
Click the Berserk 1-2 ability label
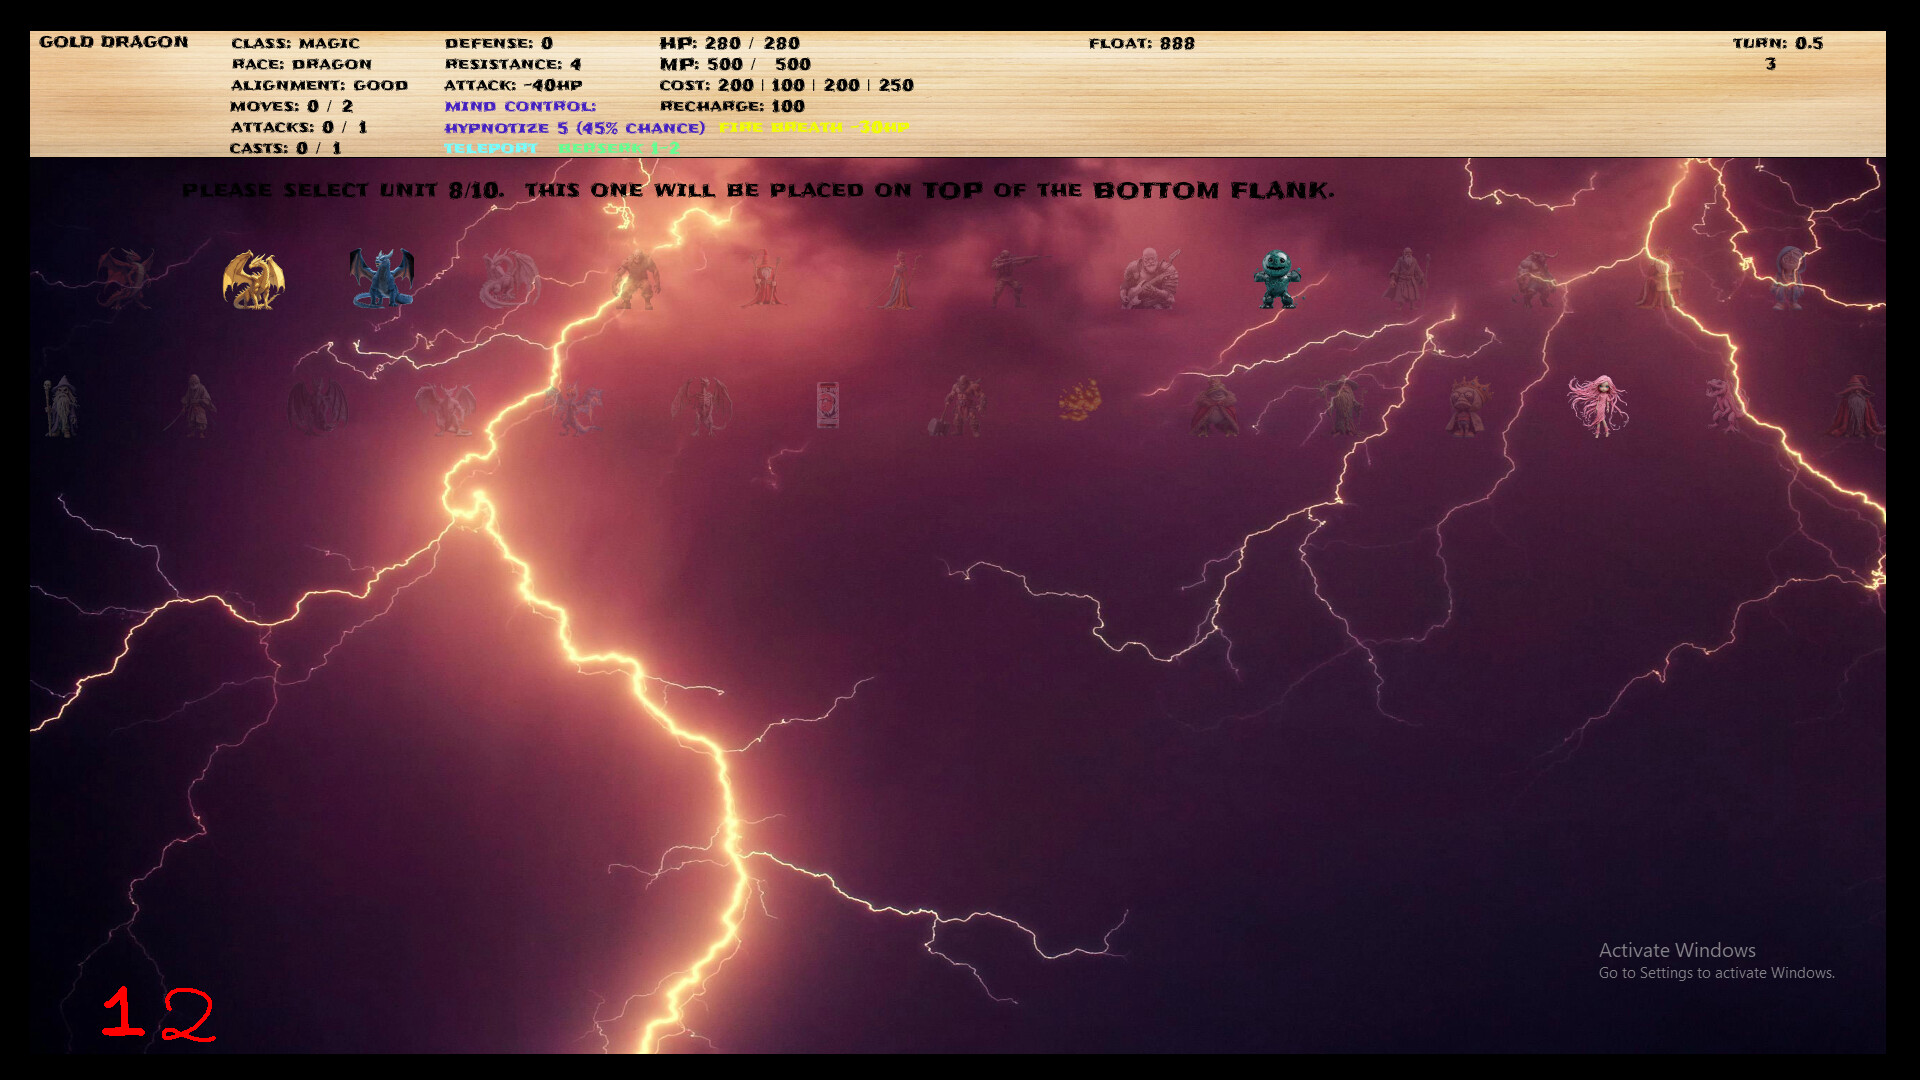pos(619,148)
